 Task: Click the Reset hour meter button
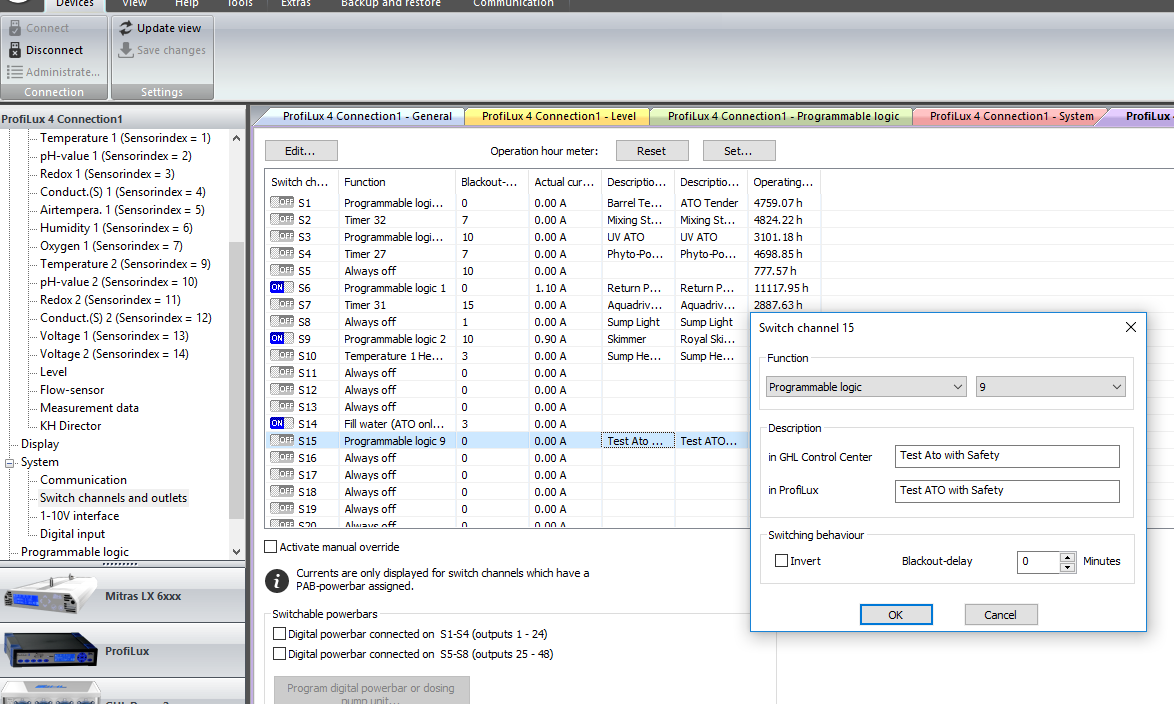[x=651, y=151]
